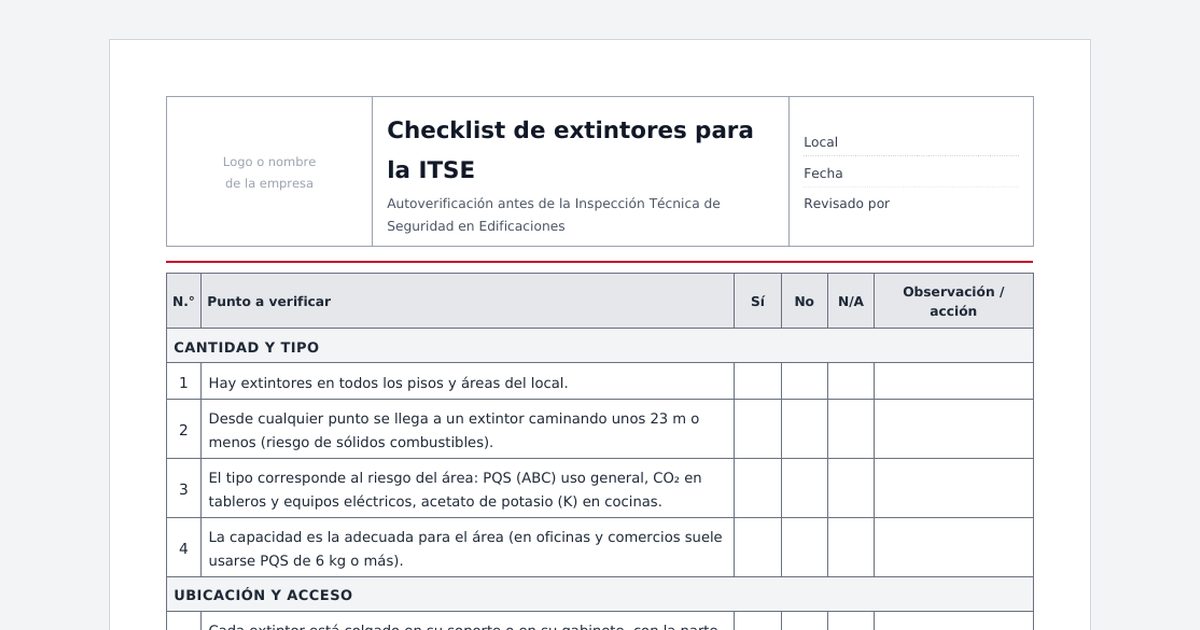Viewport: 1200px width, 630px height.
Task: Click the title 'Checklist de extintores para la ITSE'
Action: 570,150
